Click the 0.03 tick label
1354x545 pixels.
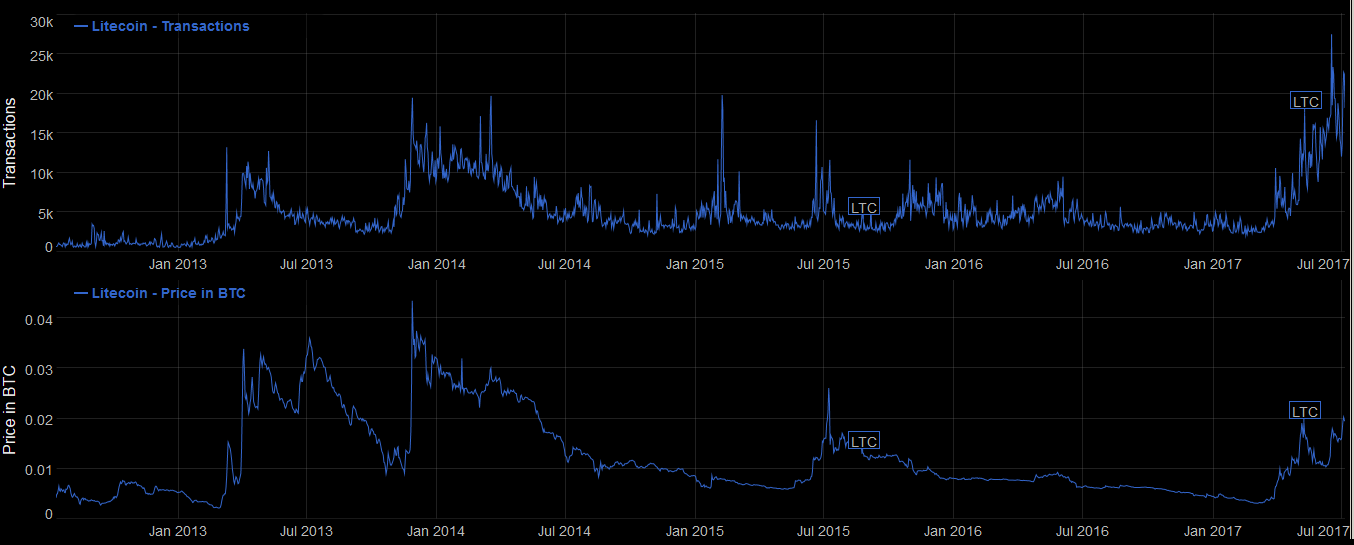coord(38,369)
